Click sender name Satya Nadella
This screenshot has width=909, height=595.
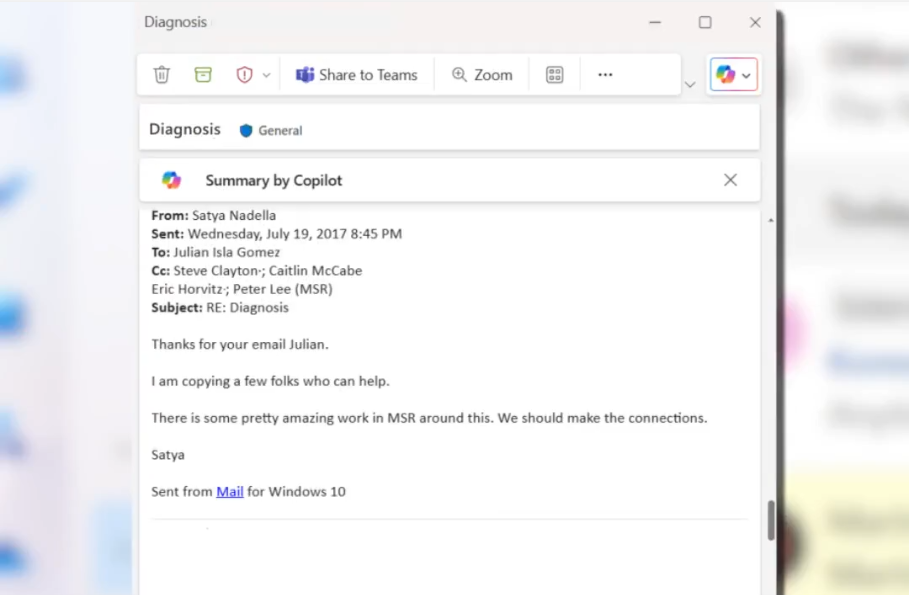pos(234,216)
